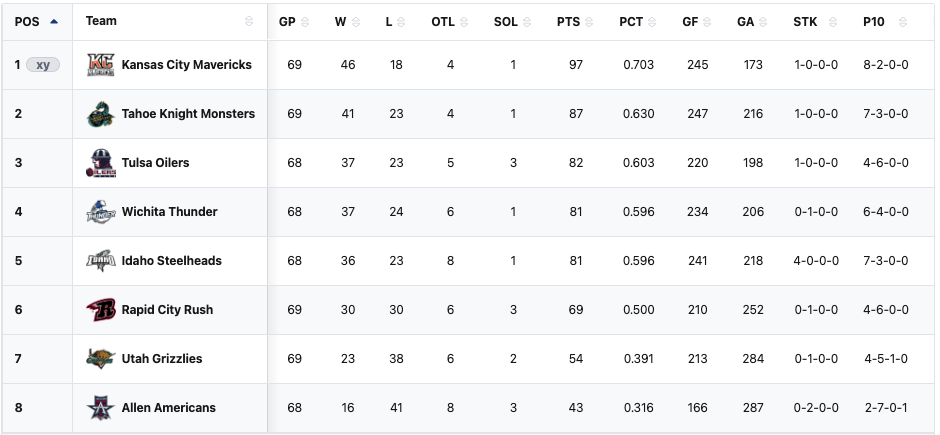Open Kansas City Mavericks team name link

coord(187,65)
